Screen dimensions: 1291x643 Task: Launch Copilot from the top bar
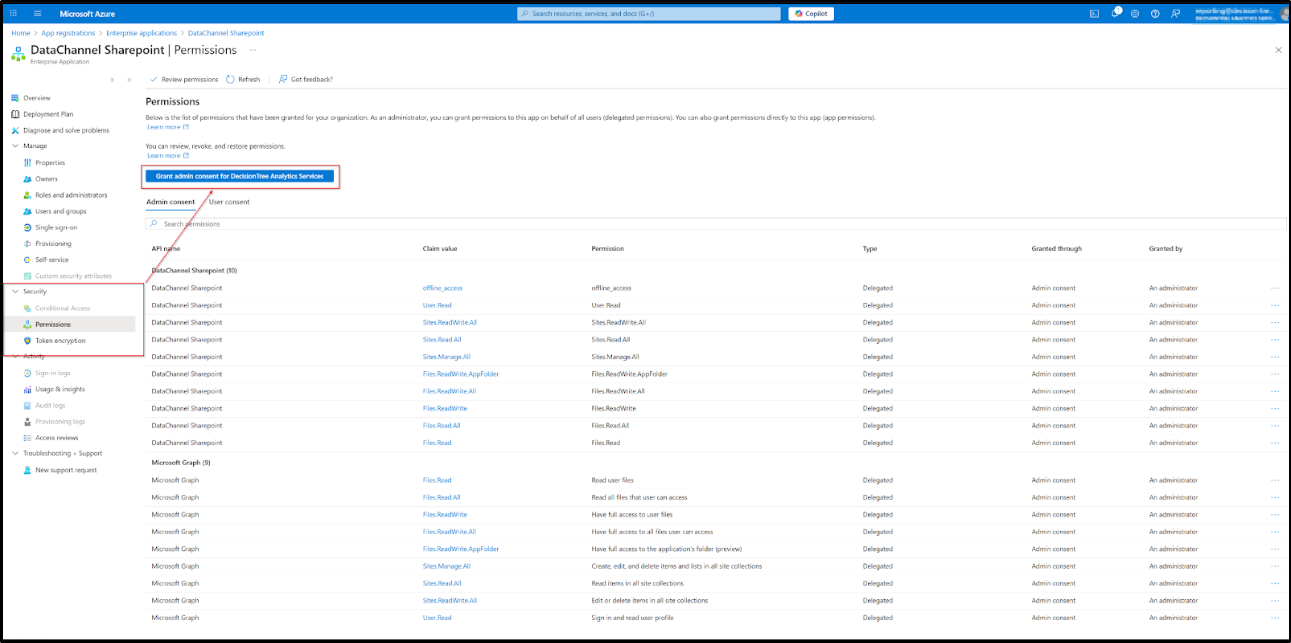click(x=812, y=13)
